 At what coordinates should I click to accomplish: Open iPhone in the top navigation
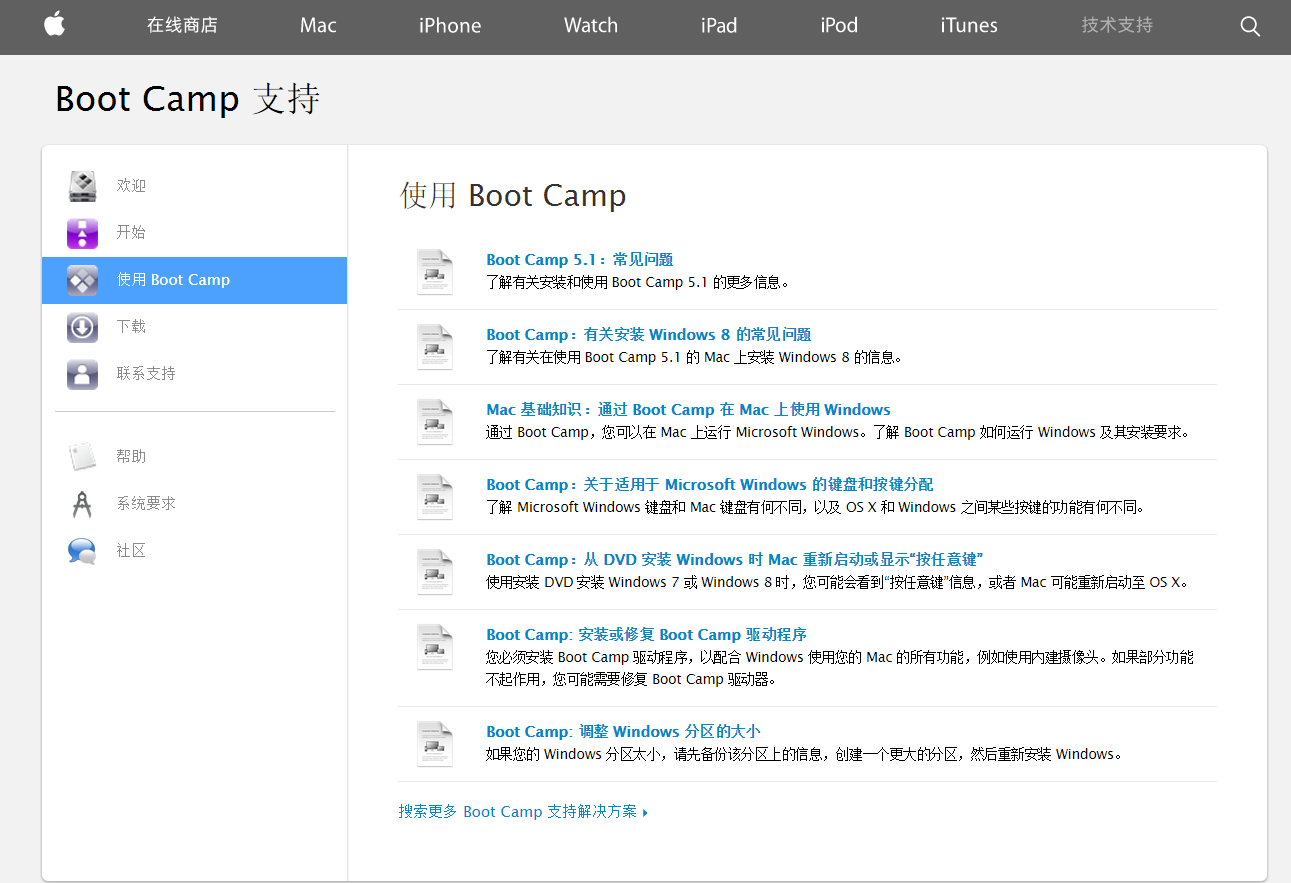pos(450,26)
